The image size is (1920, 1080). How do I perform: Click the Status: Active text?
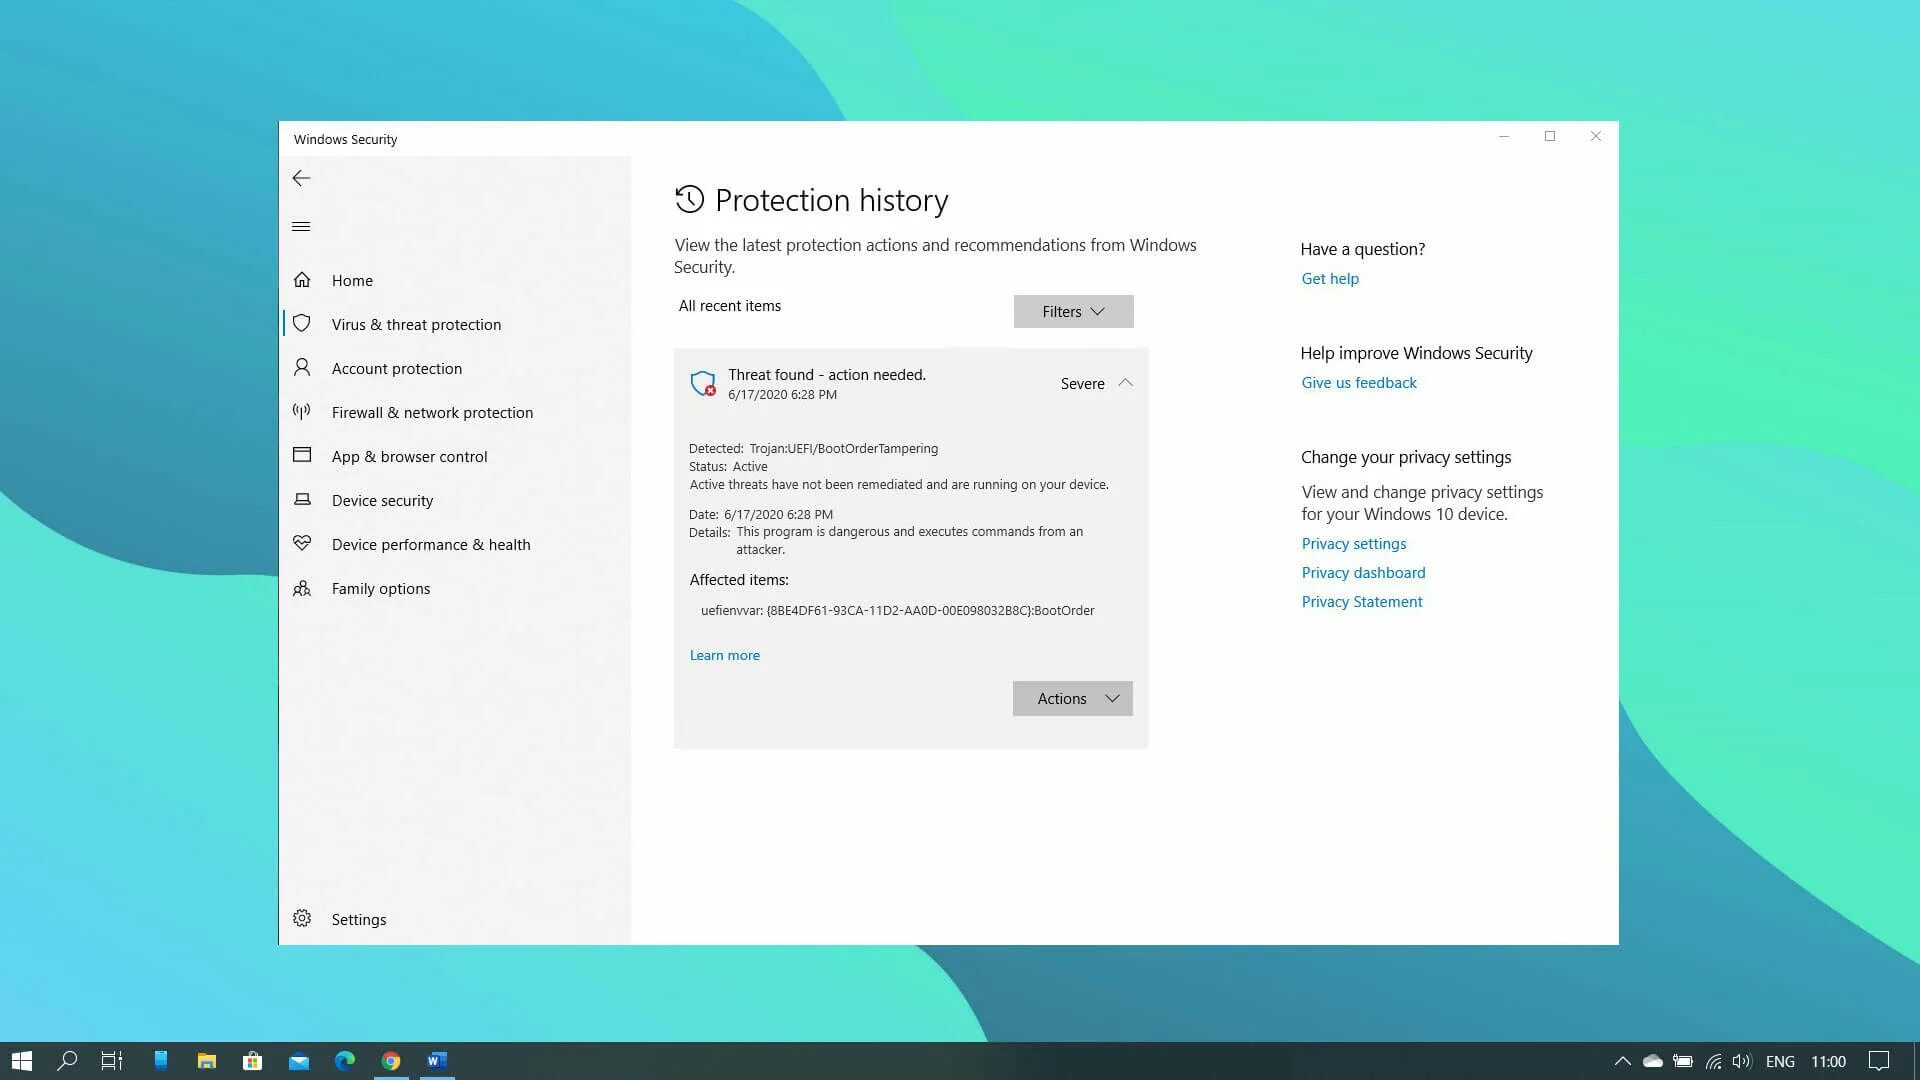(728, 466)
